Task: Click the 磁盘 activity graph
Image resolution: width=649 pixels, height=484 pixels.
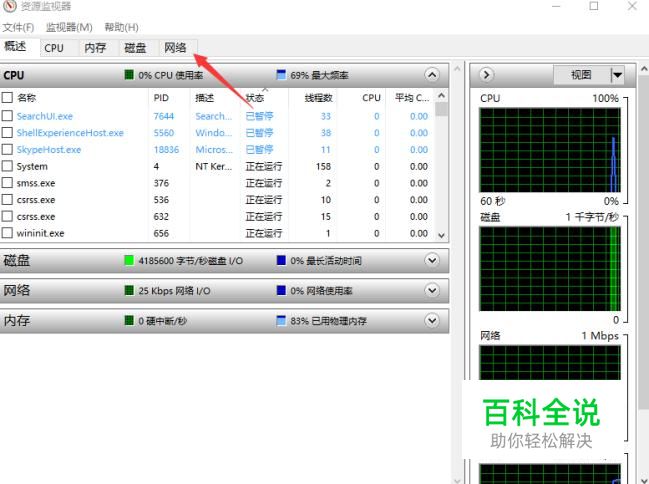Action: 550,269
